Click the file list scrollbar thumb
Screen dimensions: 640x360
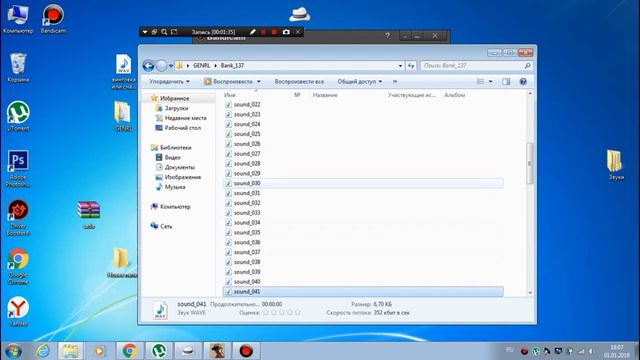[x=530, y=163]
